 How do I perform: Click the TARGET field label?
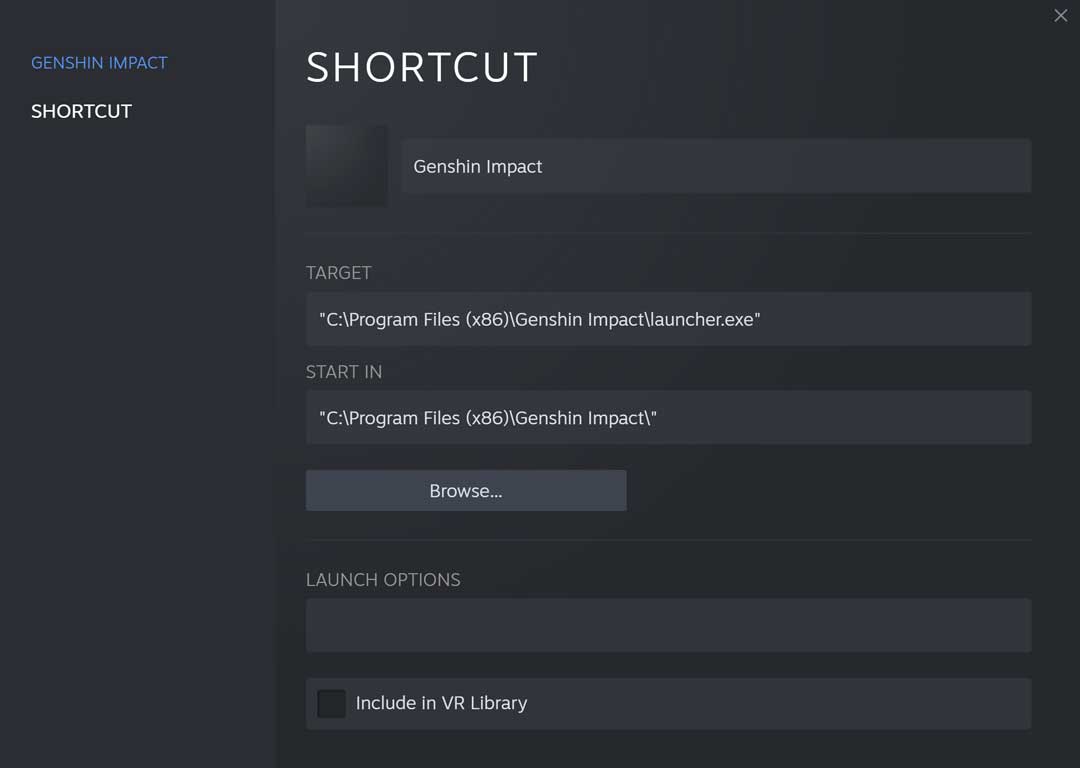pyautogui.click(x=339, y=273)
